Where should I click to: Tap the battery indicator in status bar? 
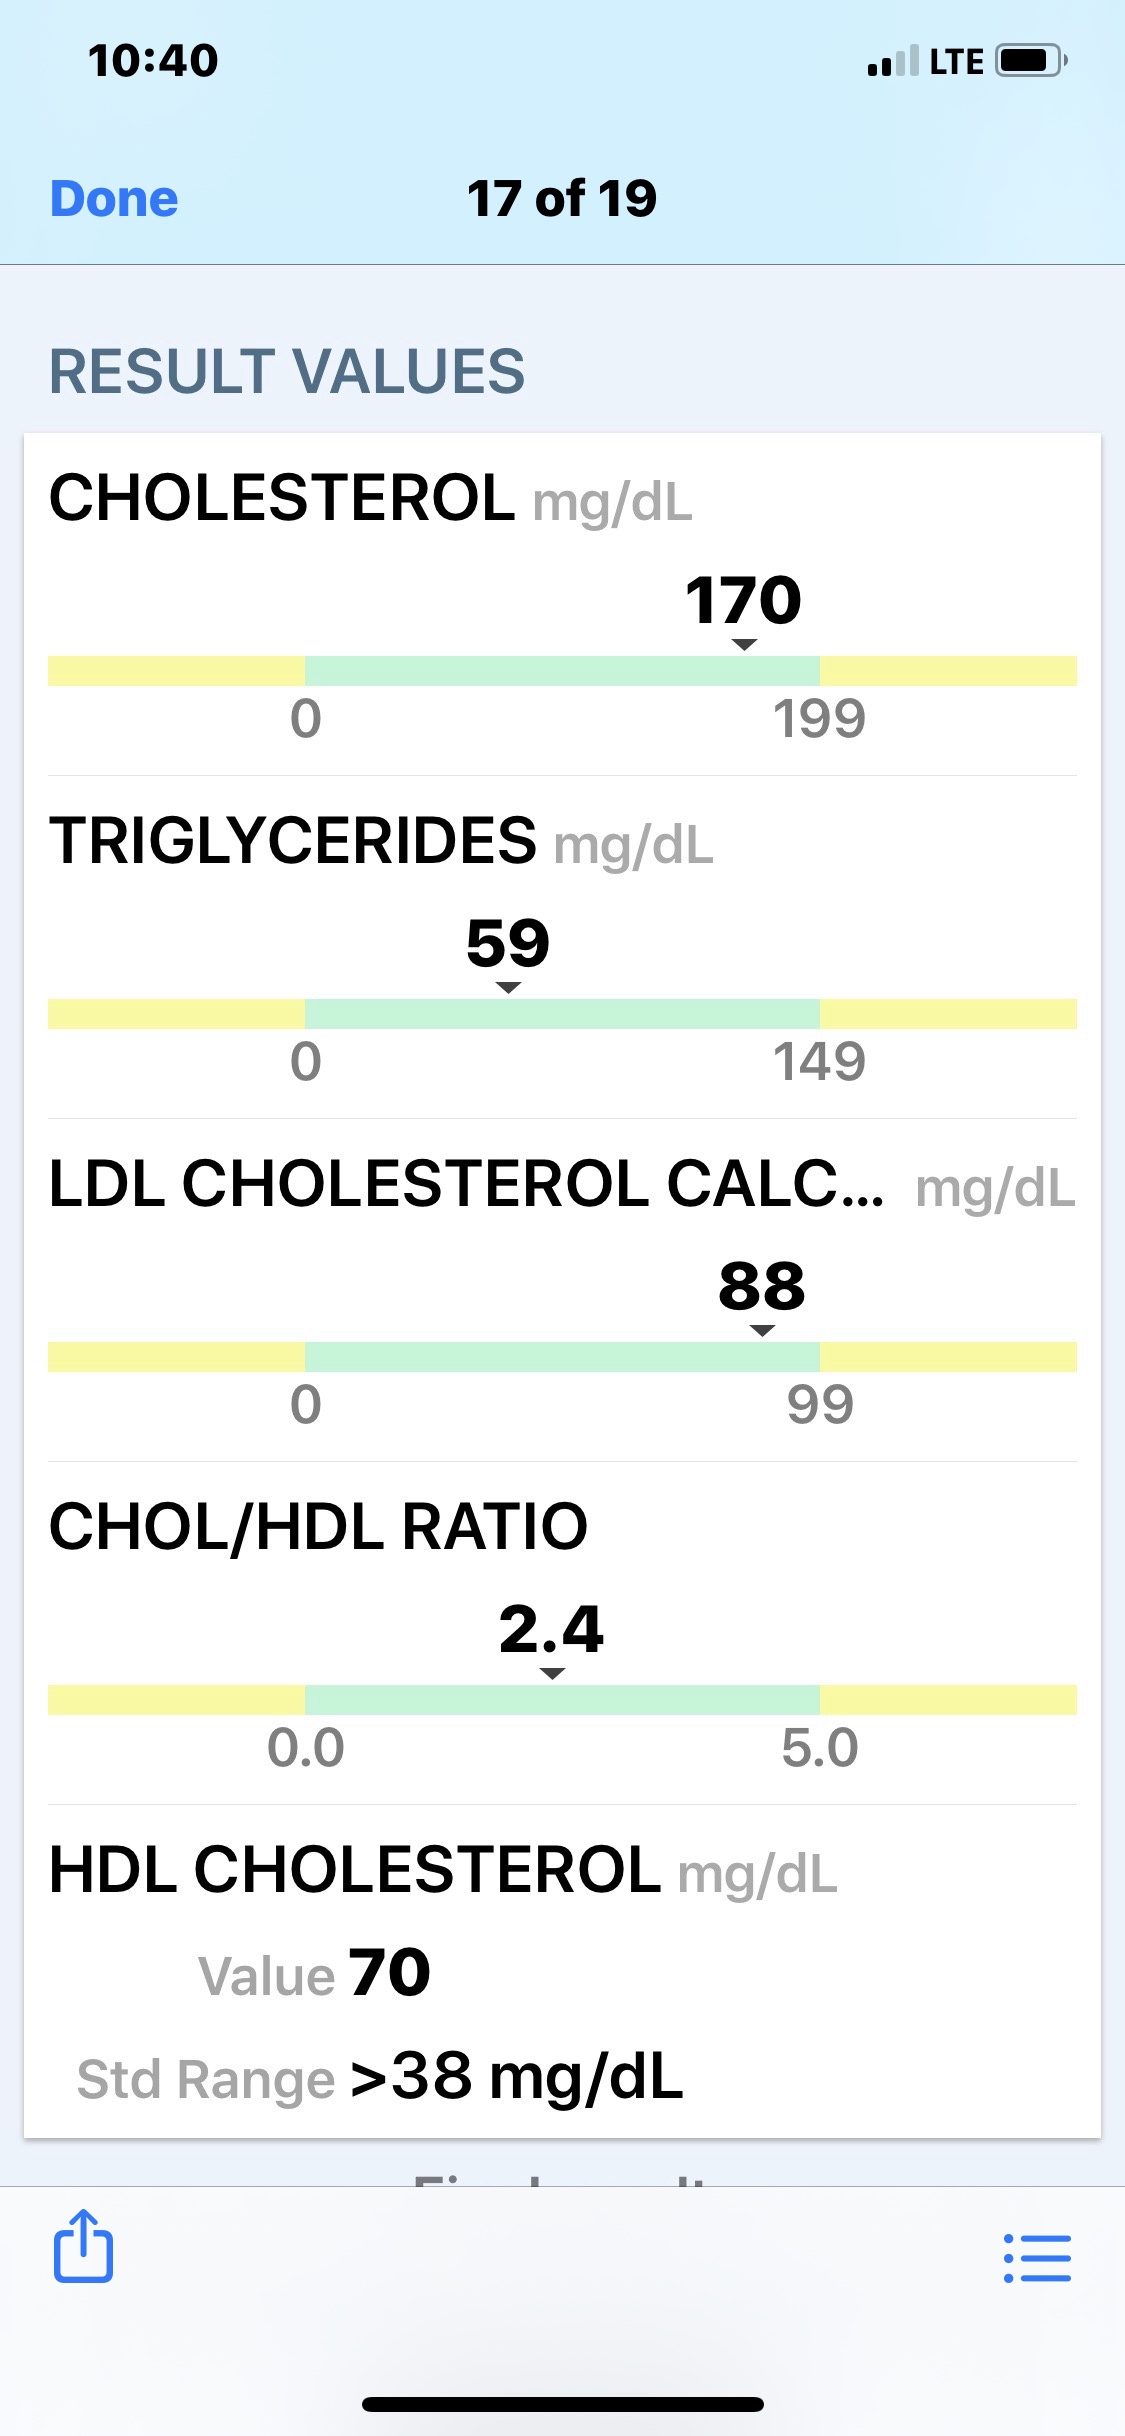[x=1031, y=61]
